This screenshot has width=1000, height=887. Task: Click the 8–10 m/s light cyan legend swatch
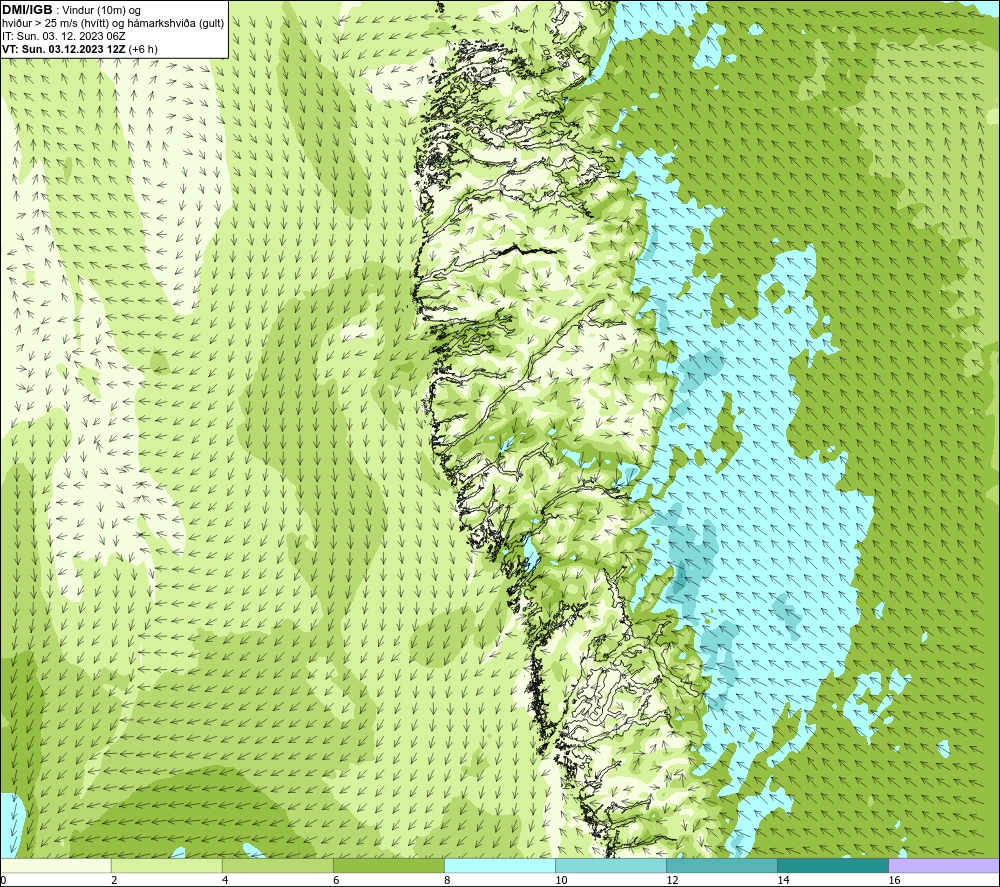pyautogui.click(x=500, y=865)
